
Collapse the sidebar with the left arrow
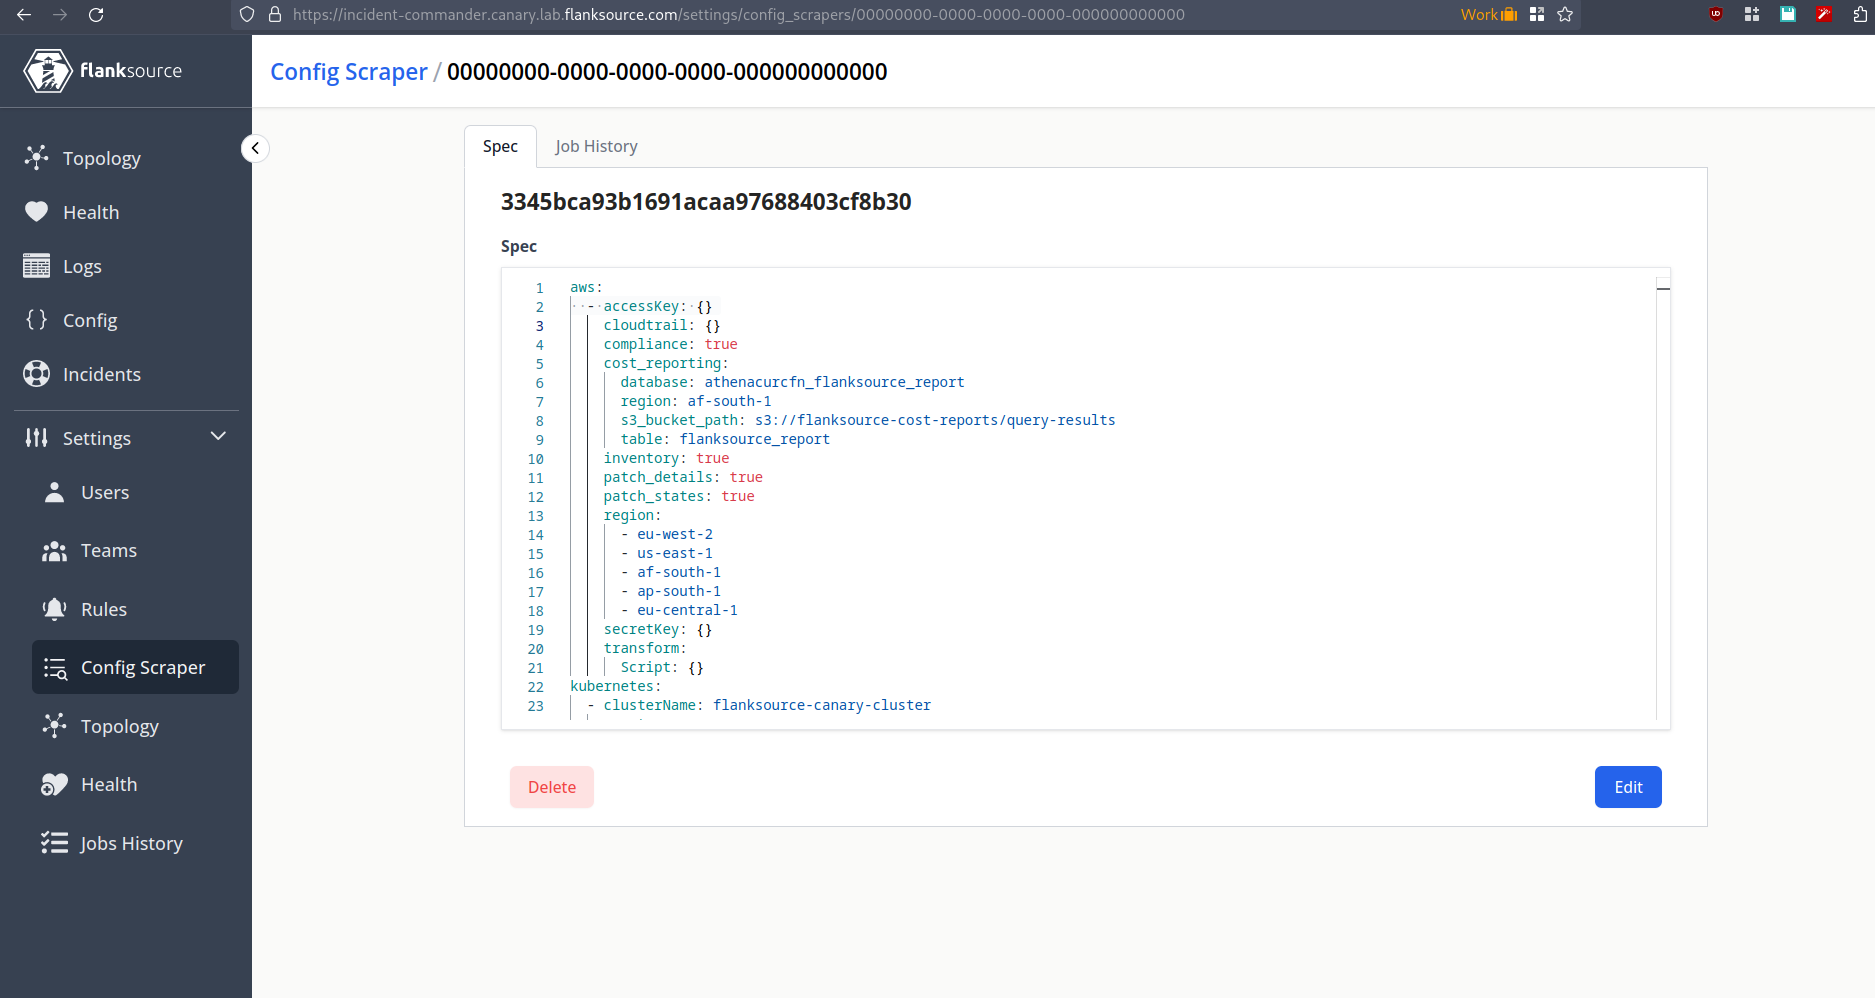coord(255,148)
